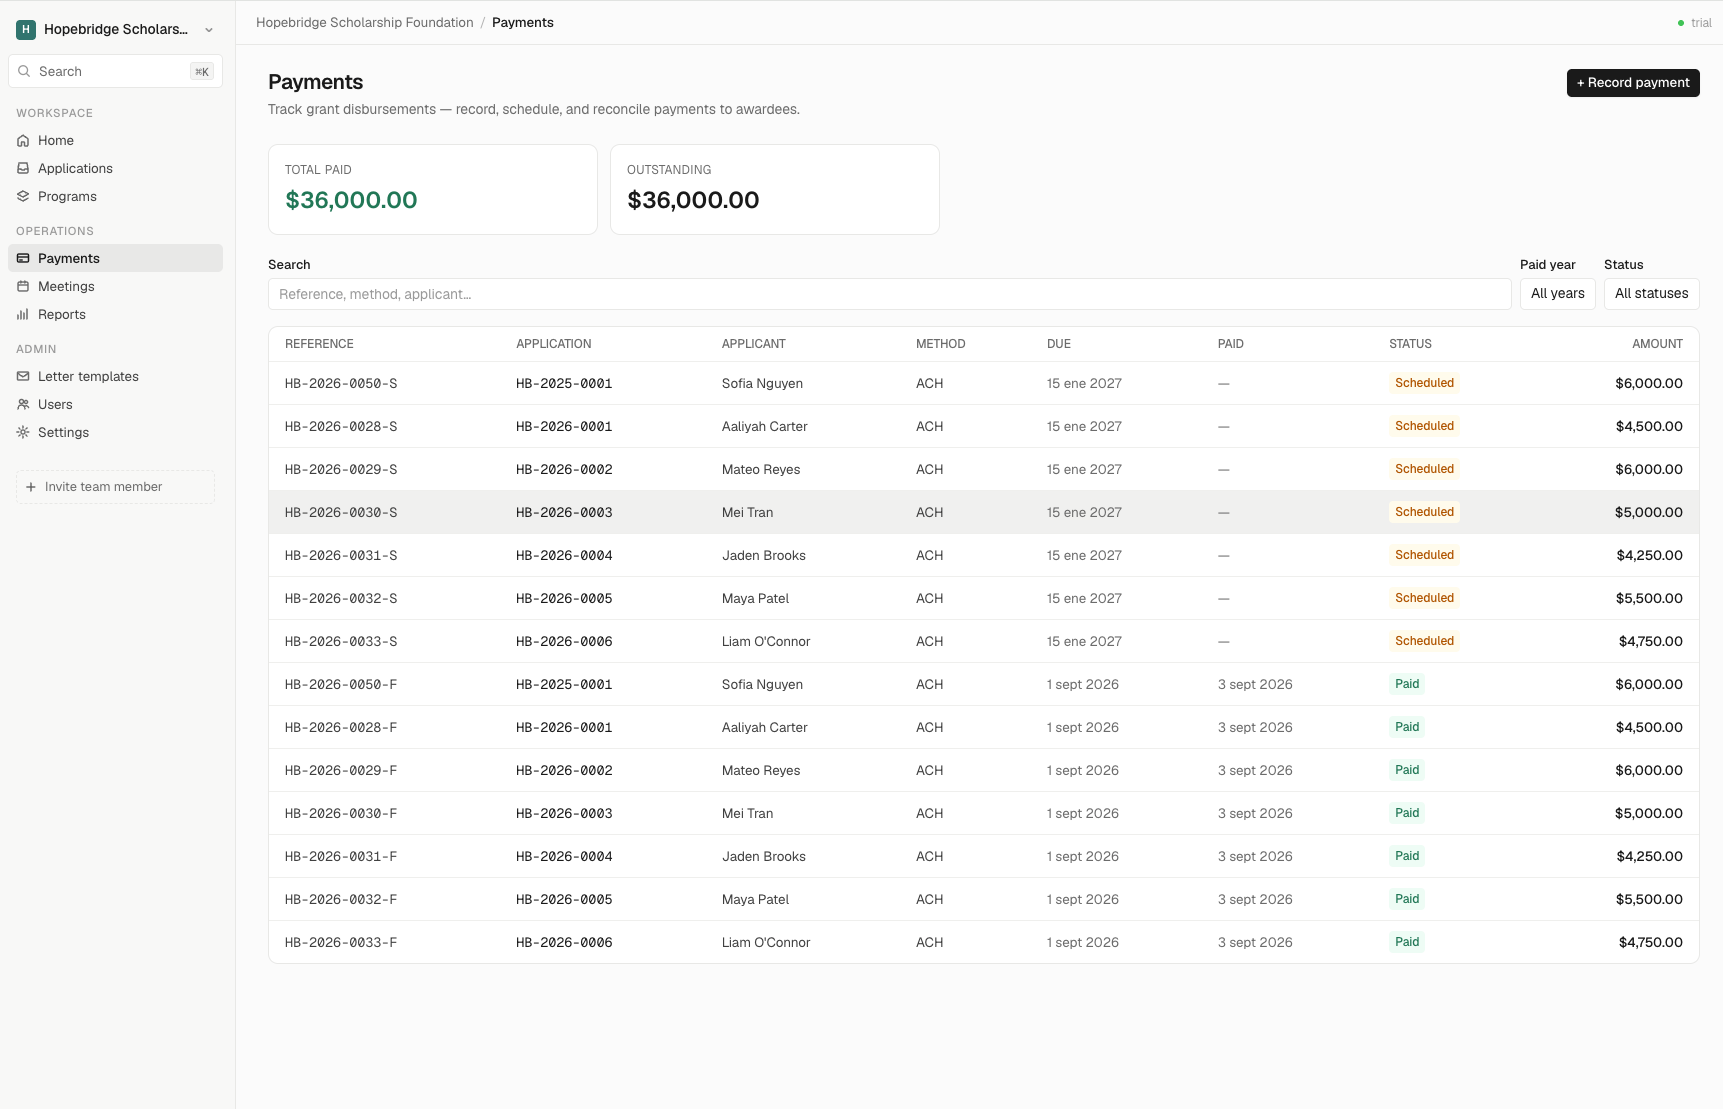Image resolution: width=1723 pixels, height=1109 pixels.
Task: Click the APPLICANT column header
Action: coord(754,344)
